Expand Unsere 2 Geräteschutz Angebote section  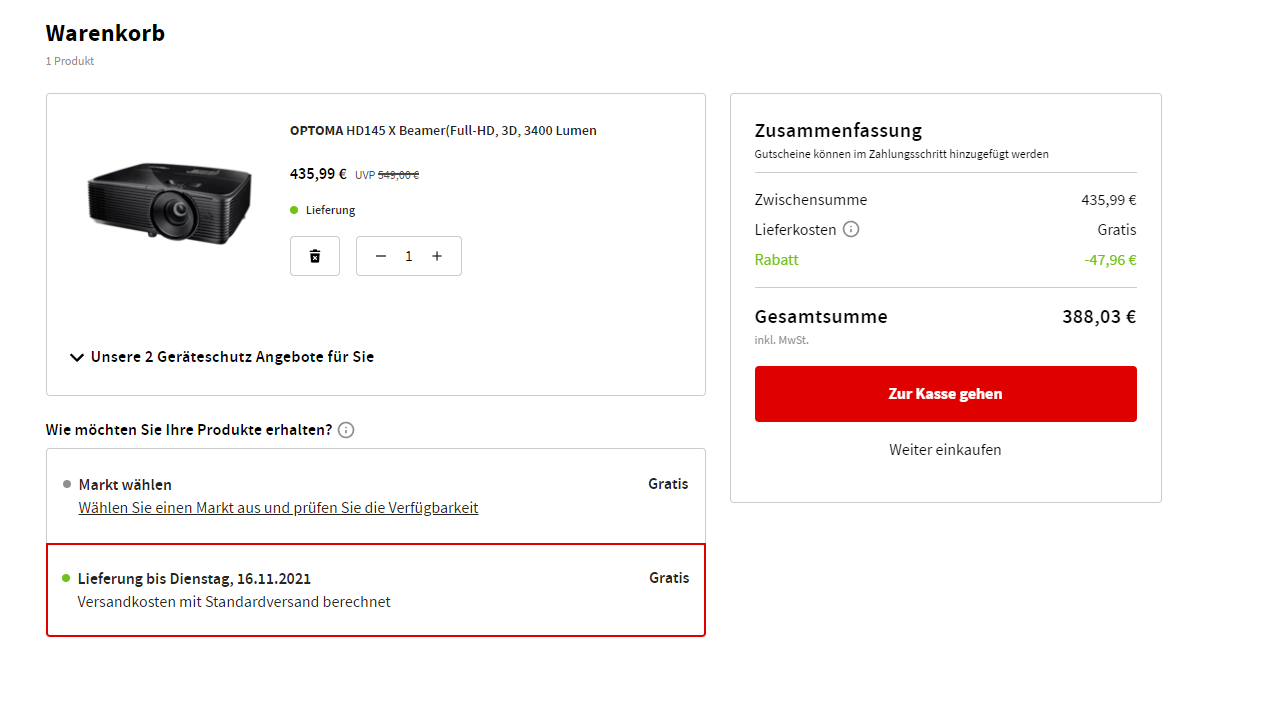(222, 357)
